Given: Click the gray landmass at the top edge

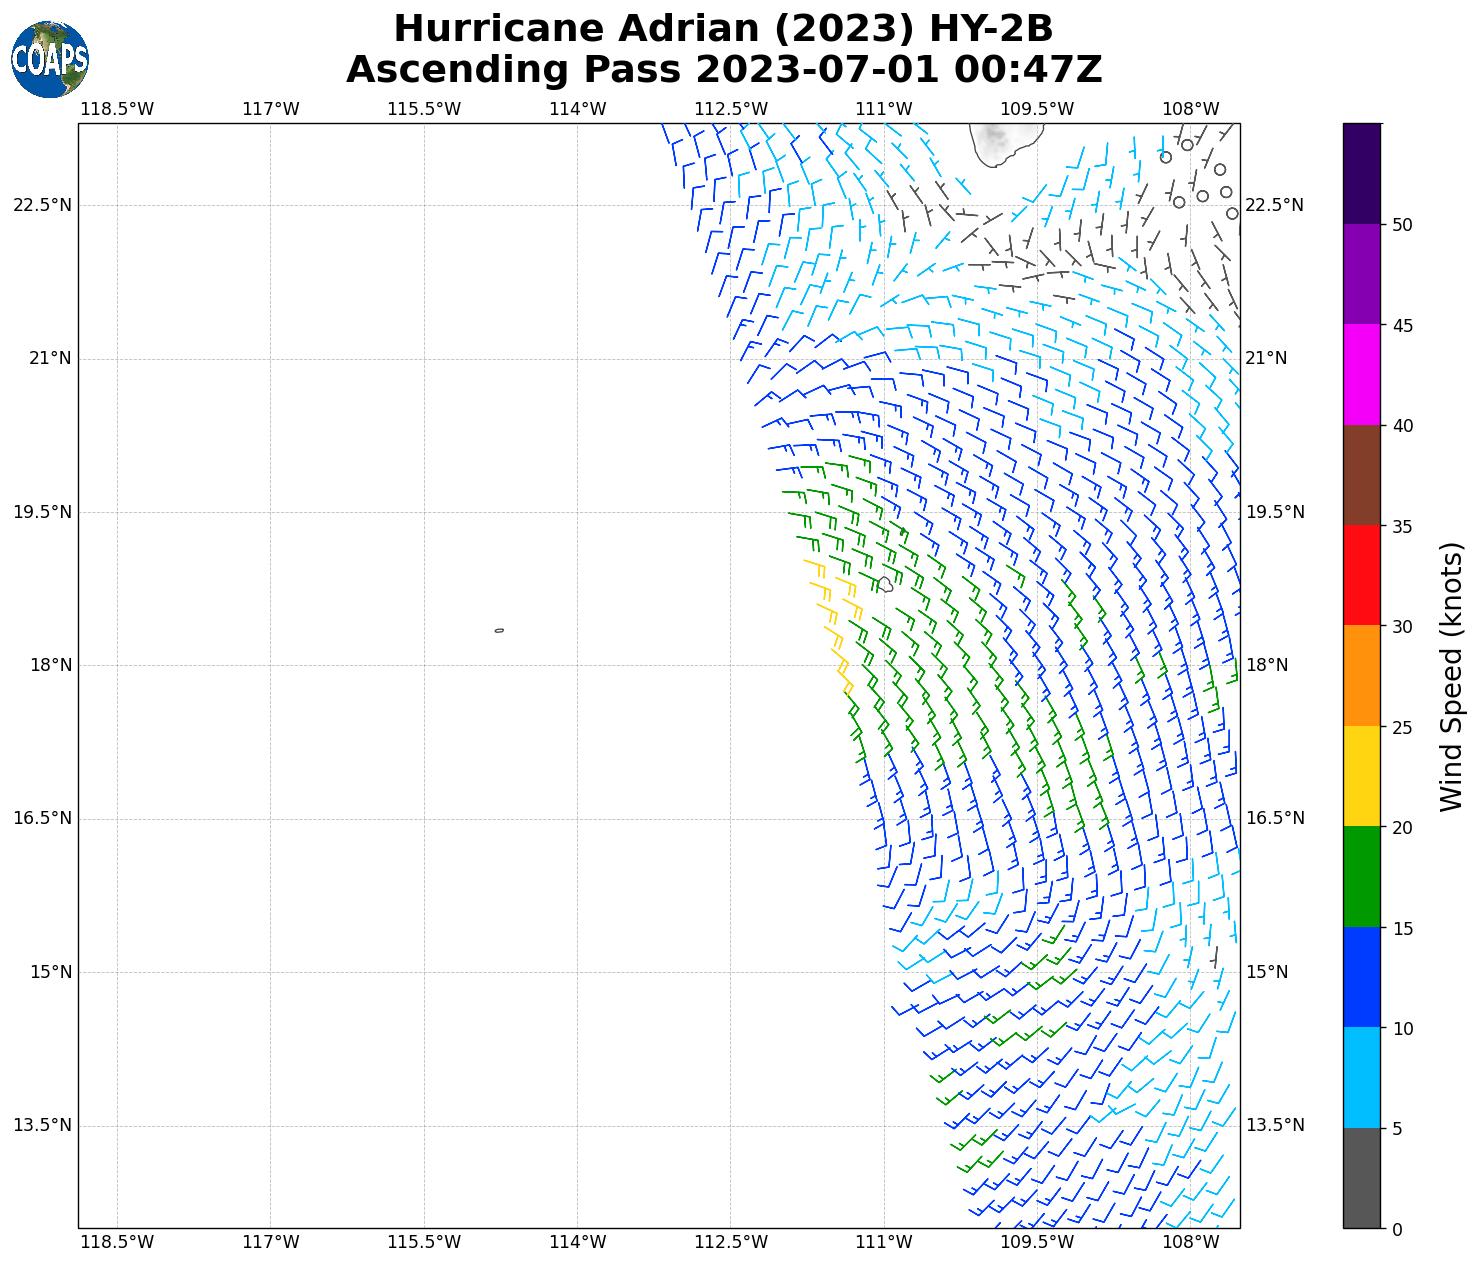Looking at the screenshot, I should point(998,141).
